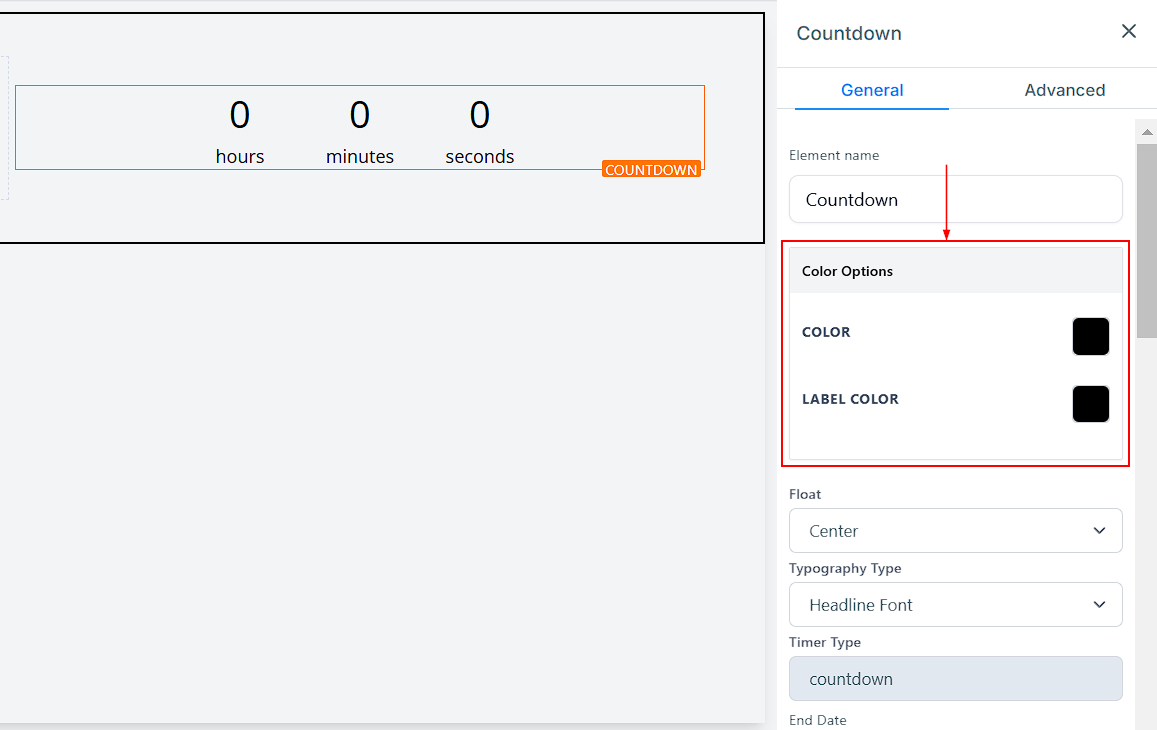Switch to the General tab
Image resolution: width=1157 pixels, height=730 pixels.
coord(871,90)
